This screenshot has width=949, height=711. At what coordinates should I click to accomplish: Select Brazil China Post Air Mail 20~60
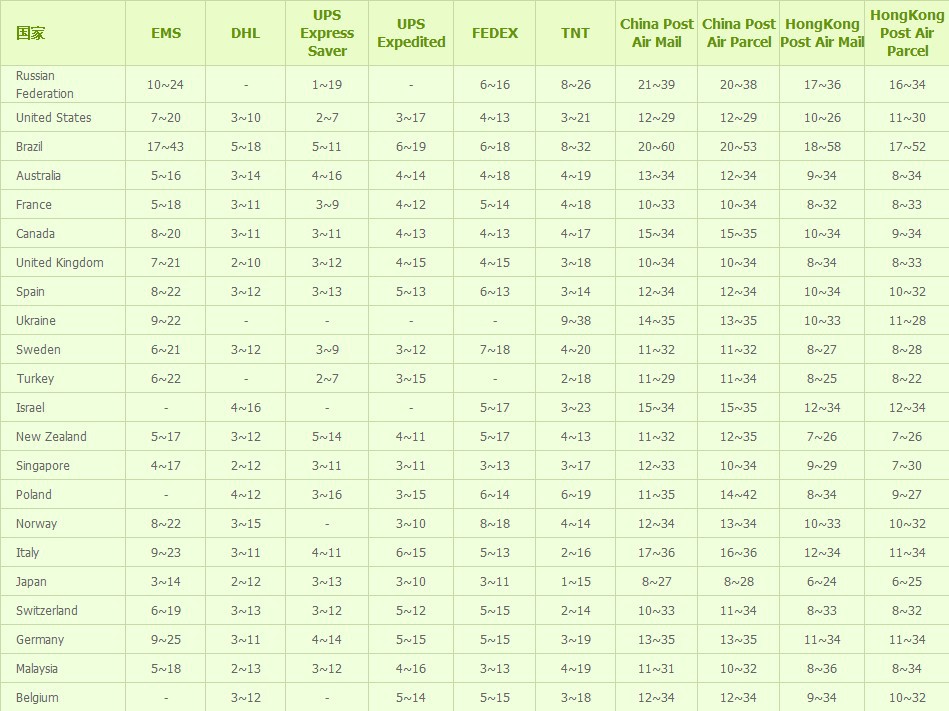656,146
